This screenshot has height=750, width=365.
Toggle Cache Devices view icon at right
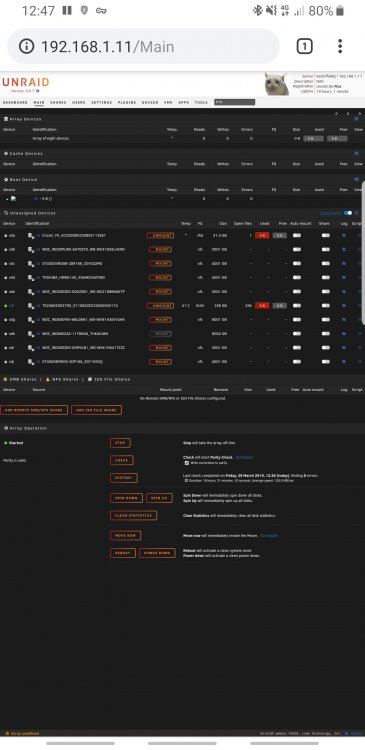[356, 154]
